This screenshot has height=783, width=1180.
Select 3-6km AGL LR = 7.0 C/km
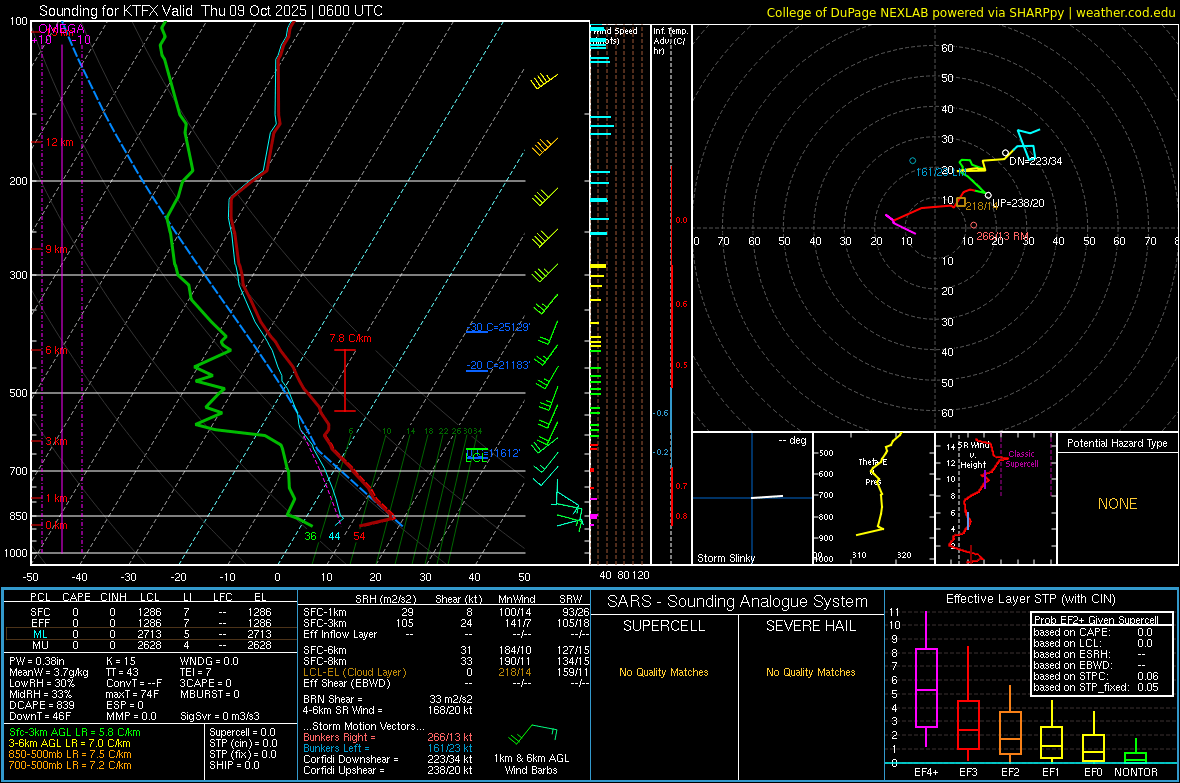69,743
